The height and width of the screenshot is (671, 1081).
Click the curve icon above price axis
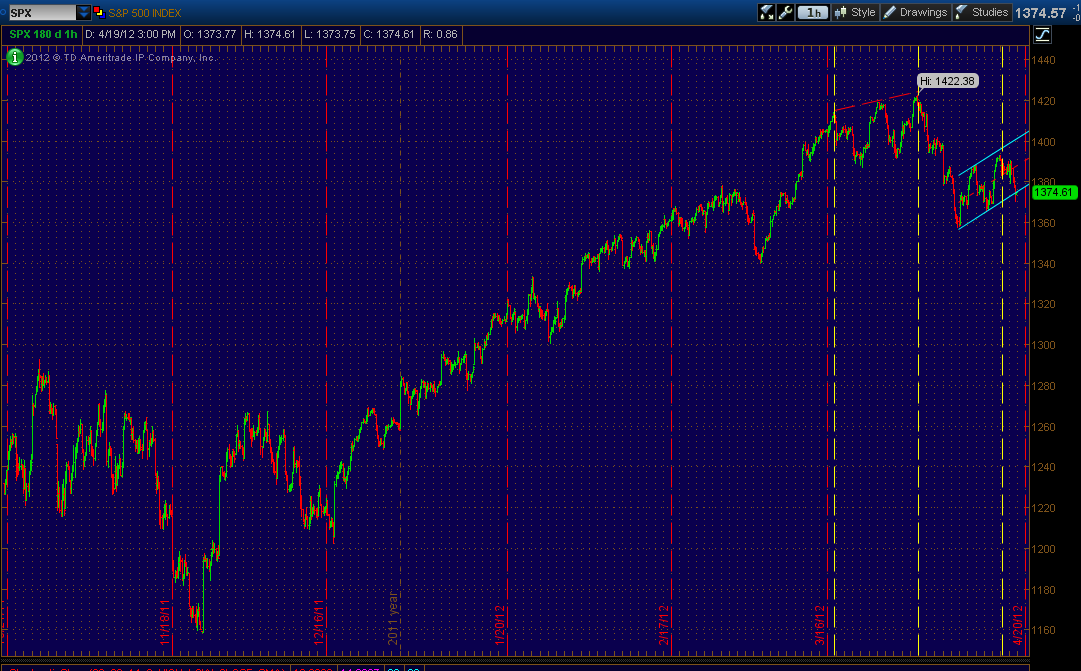pos(1042,34)
